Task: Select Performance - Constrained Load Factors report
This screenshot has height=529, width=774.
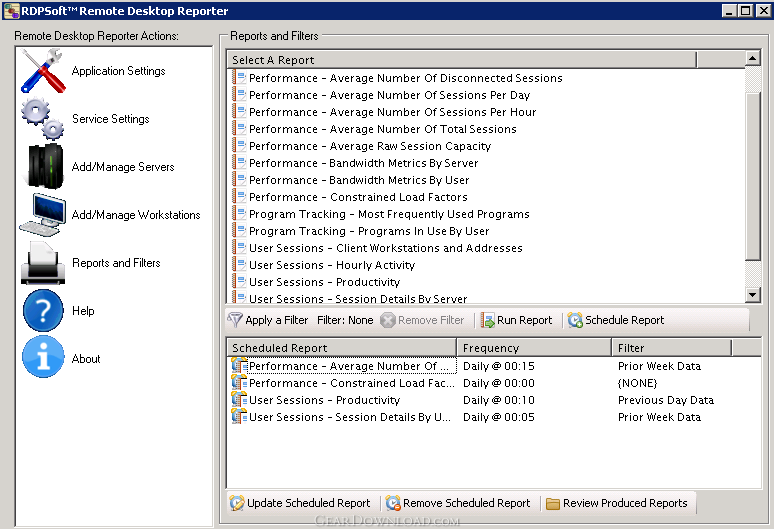Action: click(358, 197)
